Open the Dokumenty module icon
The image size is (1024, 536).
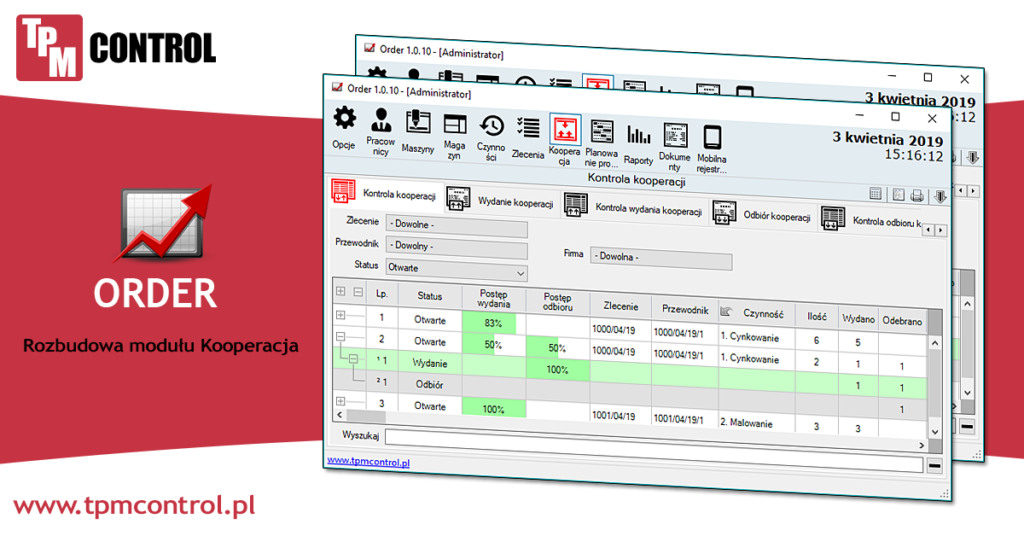(675, 136)
